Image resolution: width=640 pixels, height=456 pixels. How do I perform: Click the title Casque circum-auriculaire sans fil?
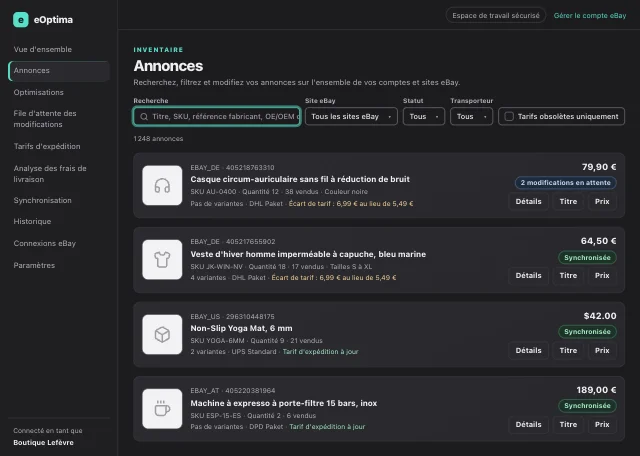click(x=300, y=179)
